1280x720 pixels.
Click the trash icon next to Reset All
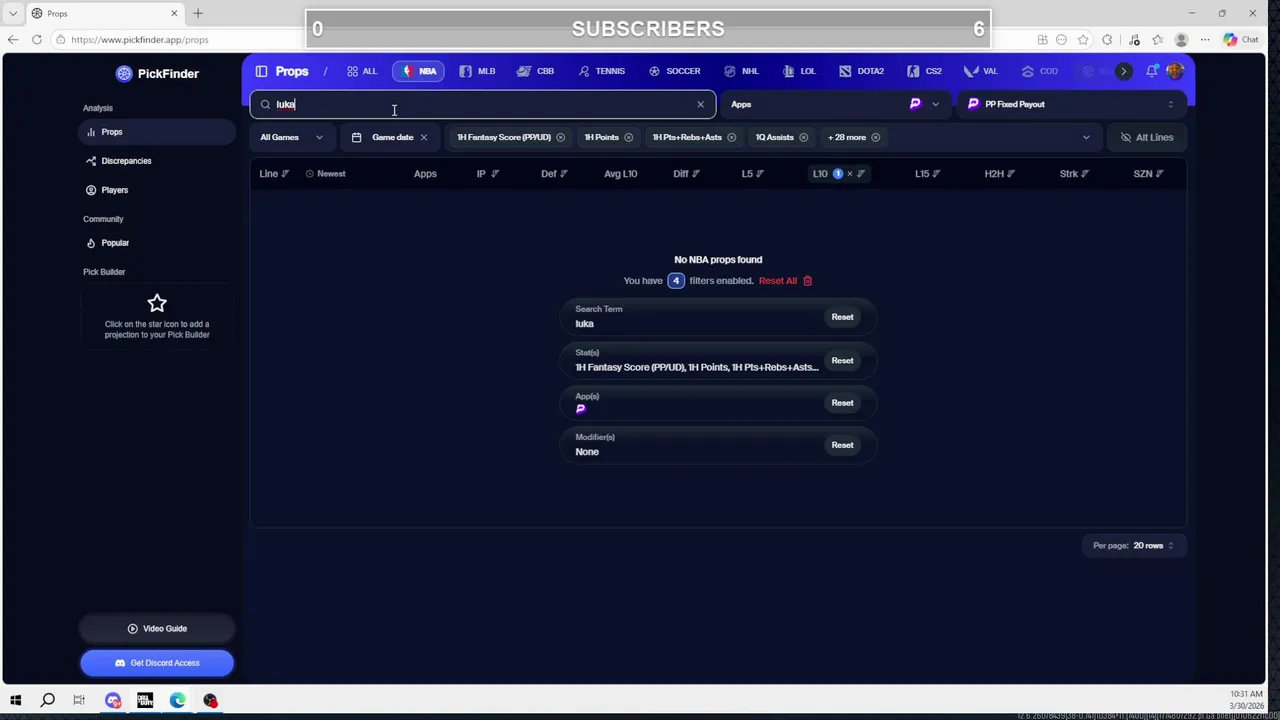[807, 281]
